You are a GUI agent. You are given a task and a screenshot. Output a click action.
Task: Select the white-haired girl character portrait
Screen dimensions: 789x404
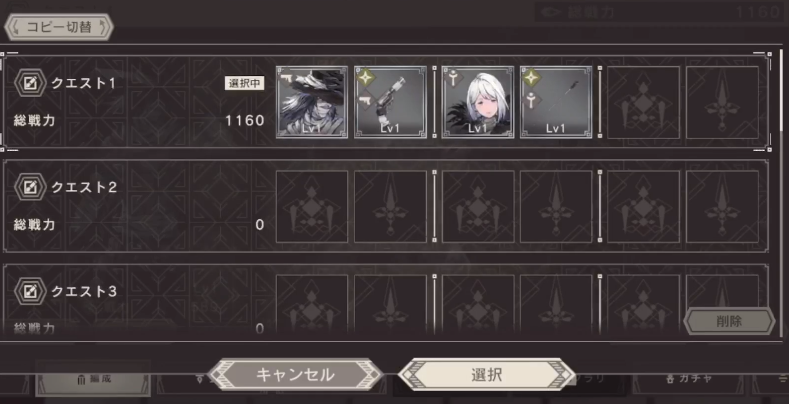coord(478,102)
